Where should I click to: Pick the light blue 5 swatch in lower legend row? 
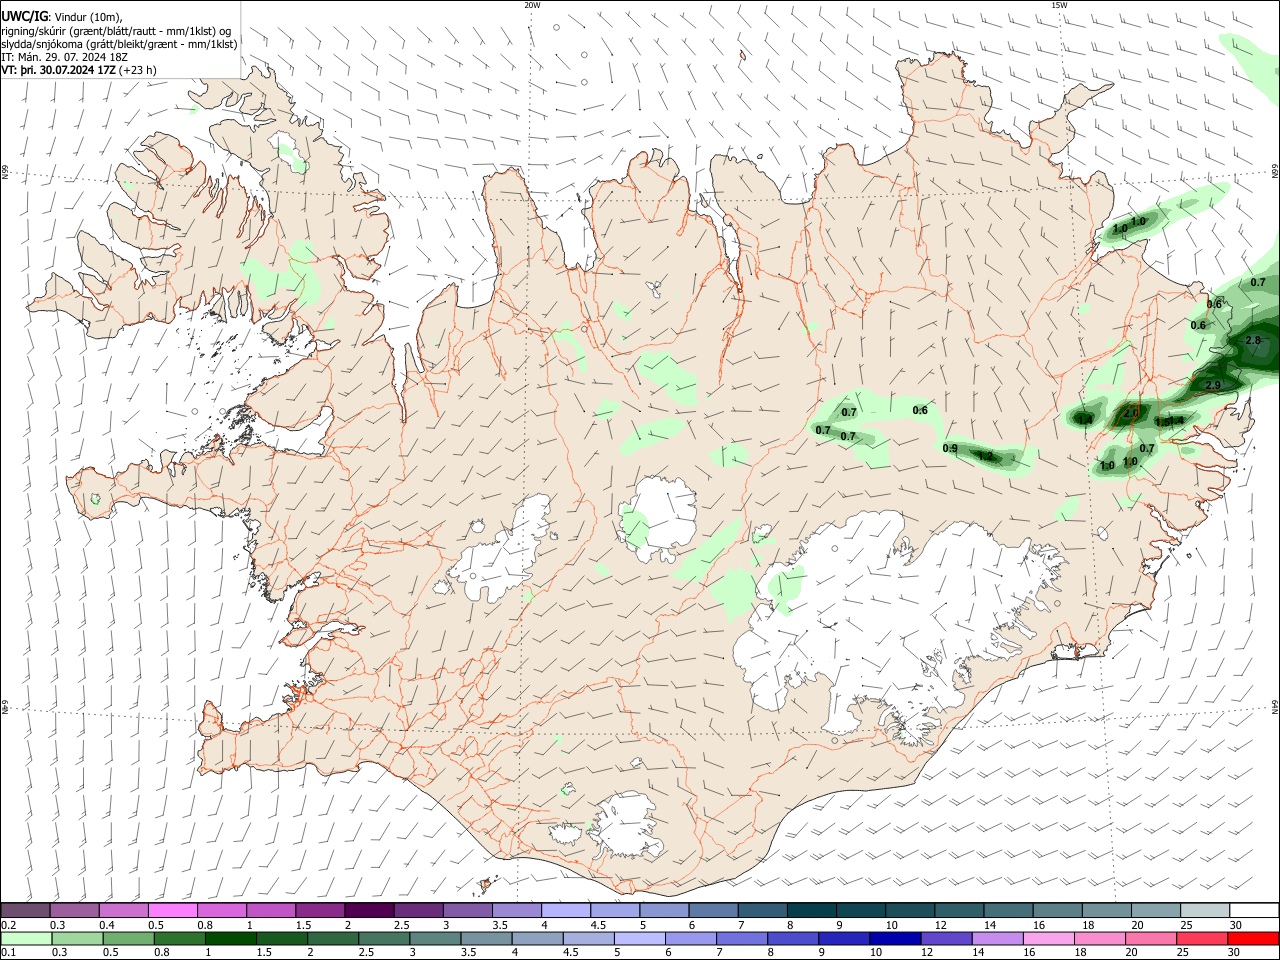[640, 938]
